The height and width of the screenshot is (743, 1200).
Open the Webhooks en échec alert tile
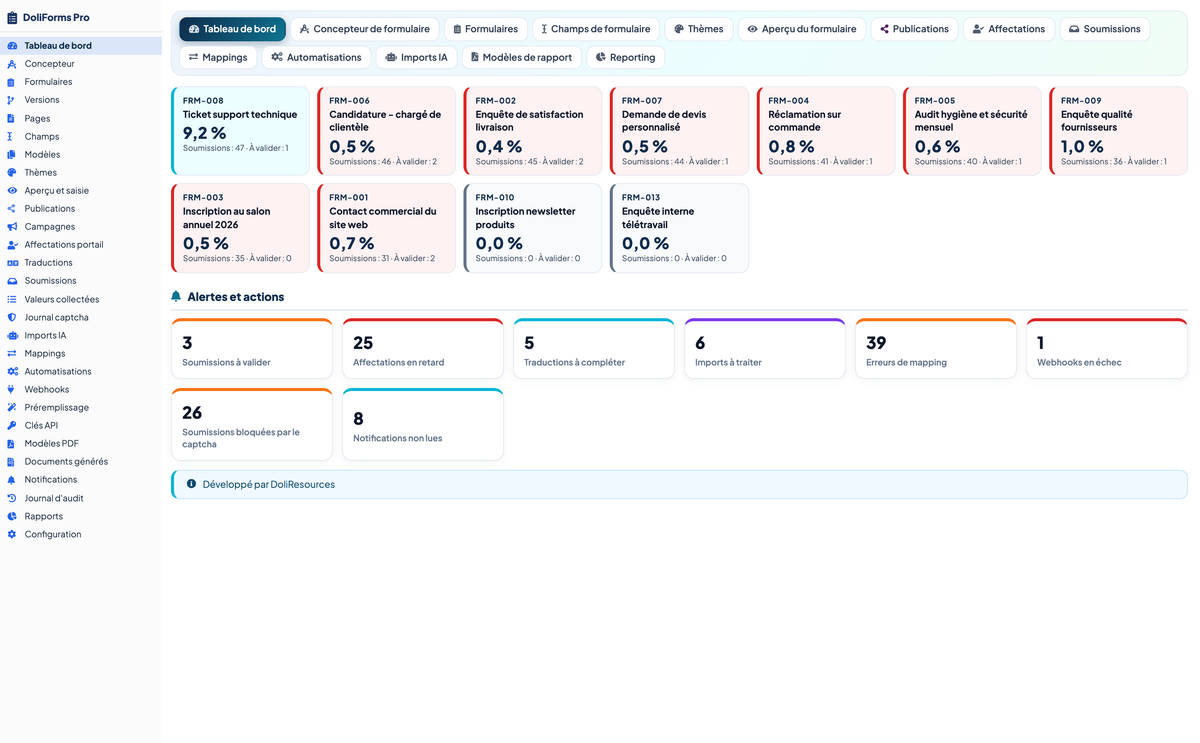(x=1107, y=349)
